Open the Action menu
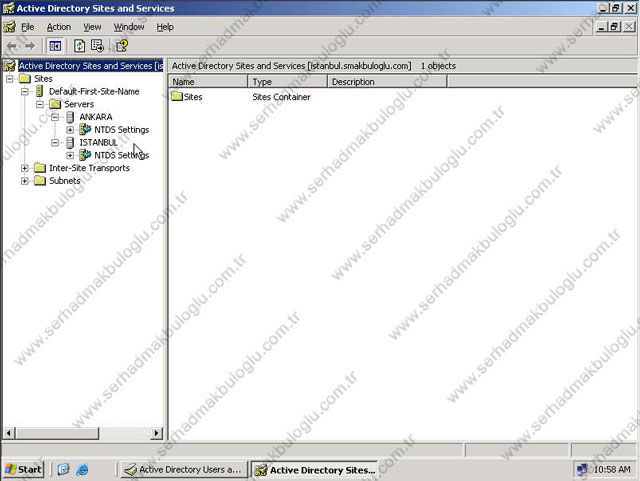The height and width of the screenshot is (481, 640). click(x=59, y=27)
